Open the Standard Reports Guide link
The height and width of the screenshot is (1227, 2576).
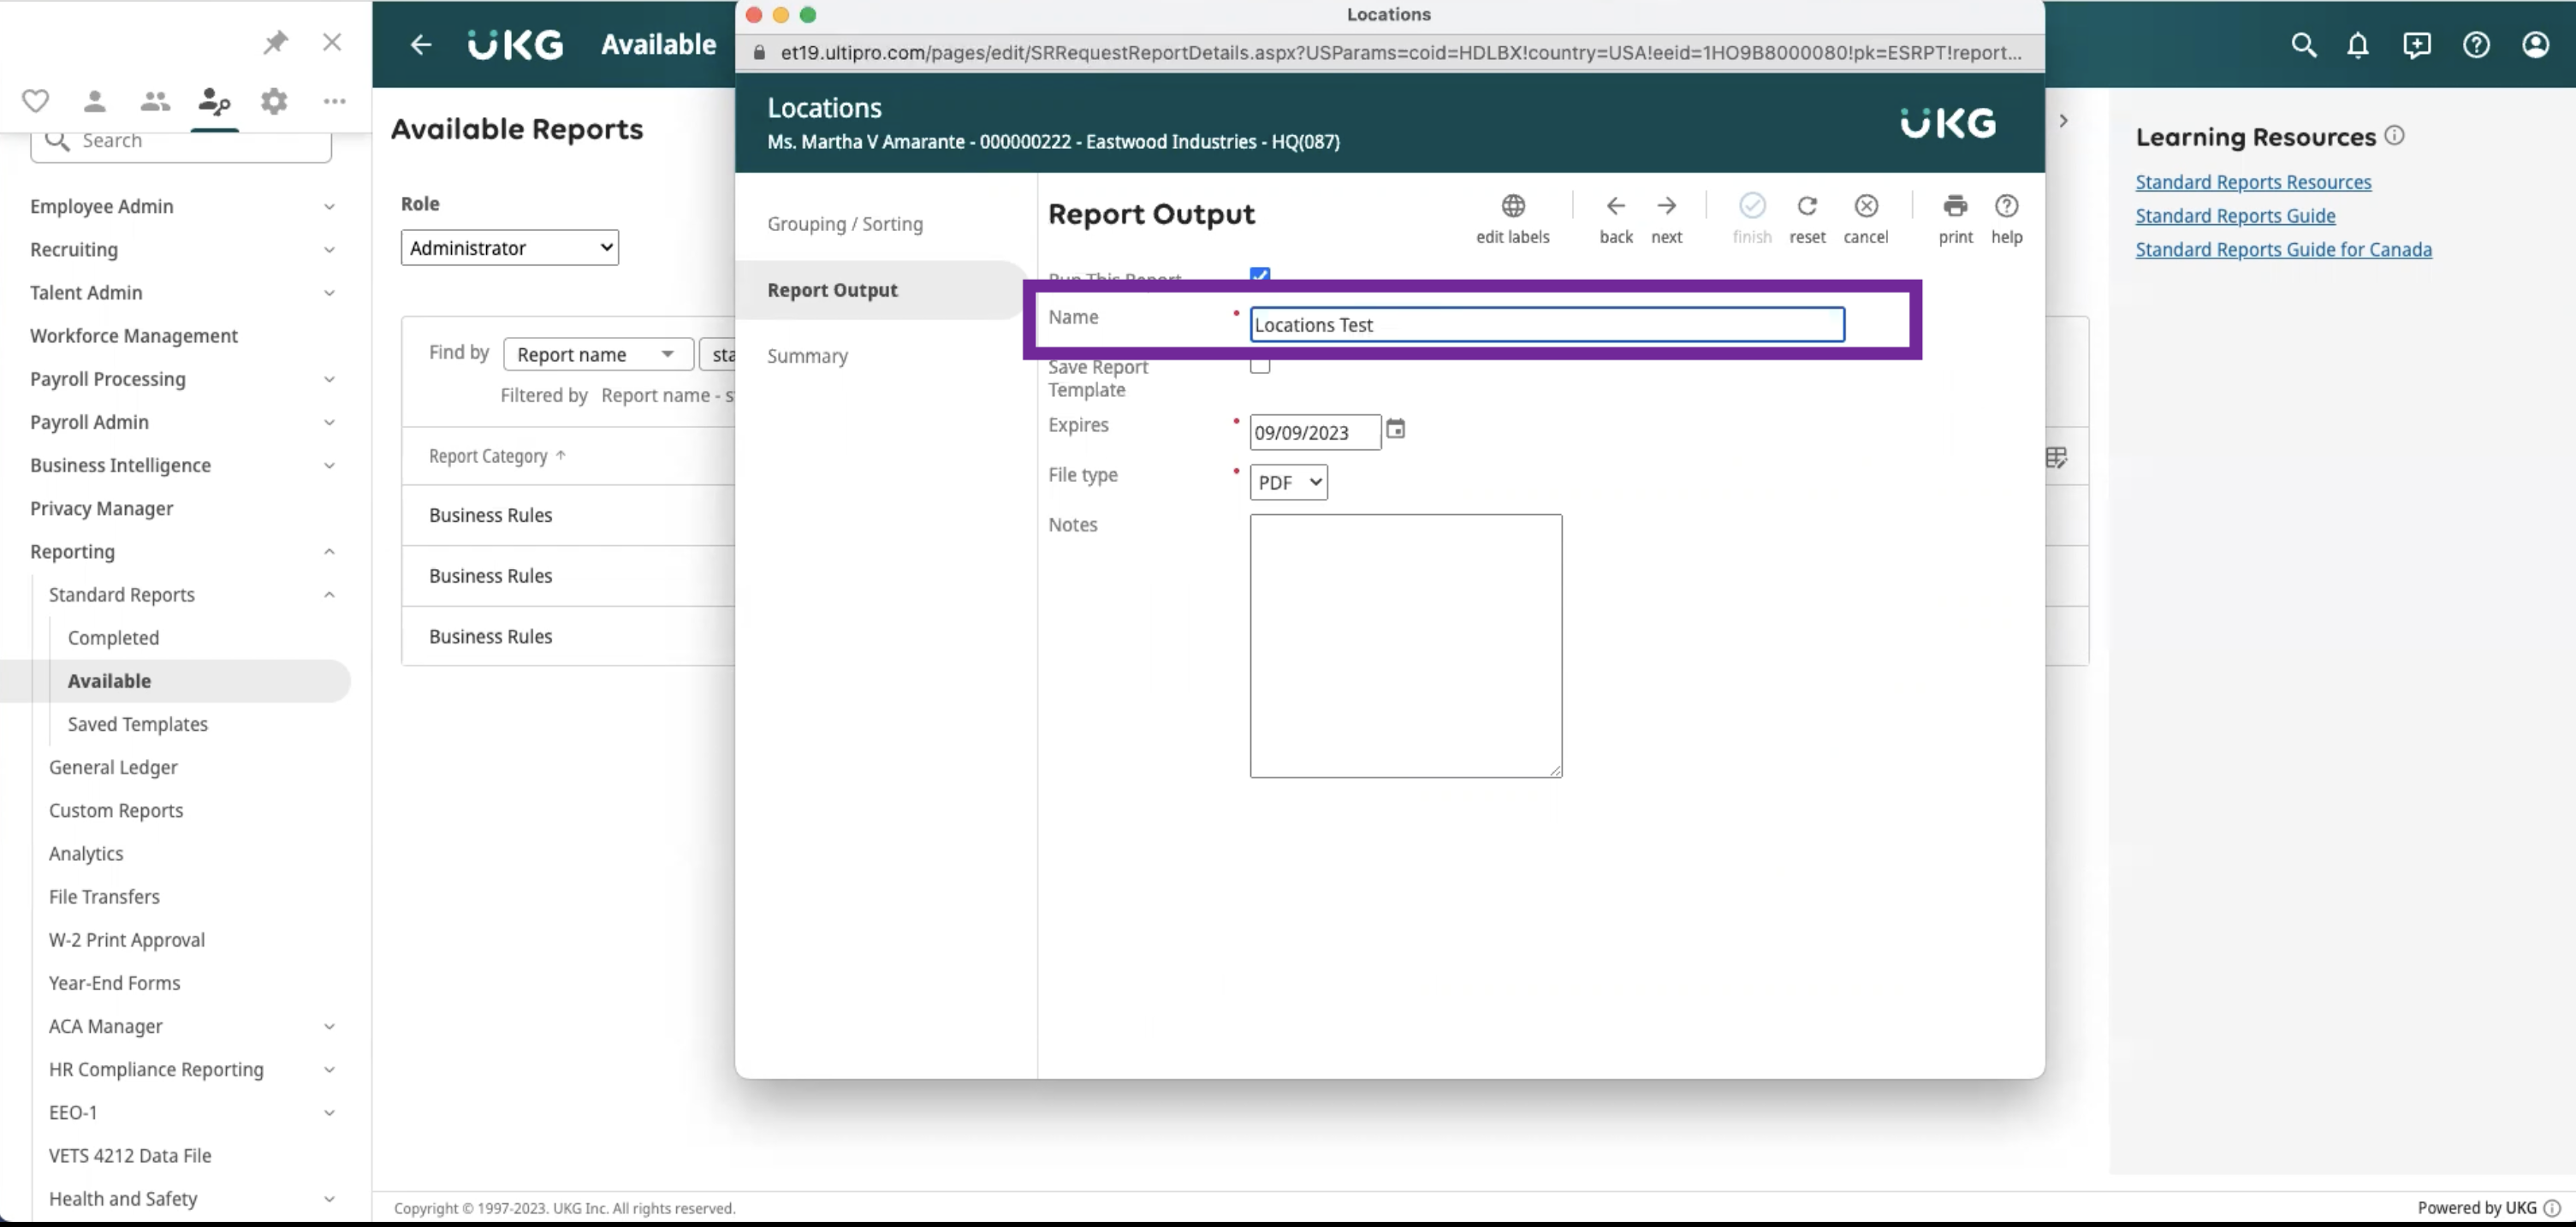[x=2235, y=216]
